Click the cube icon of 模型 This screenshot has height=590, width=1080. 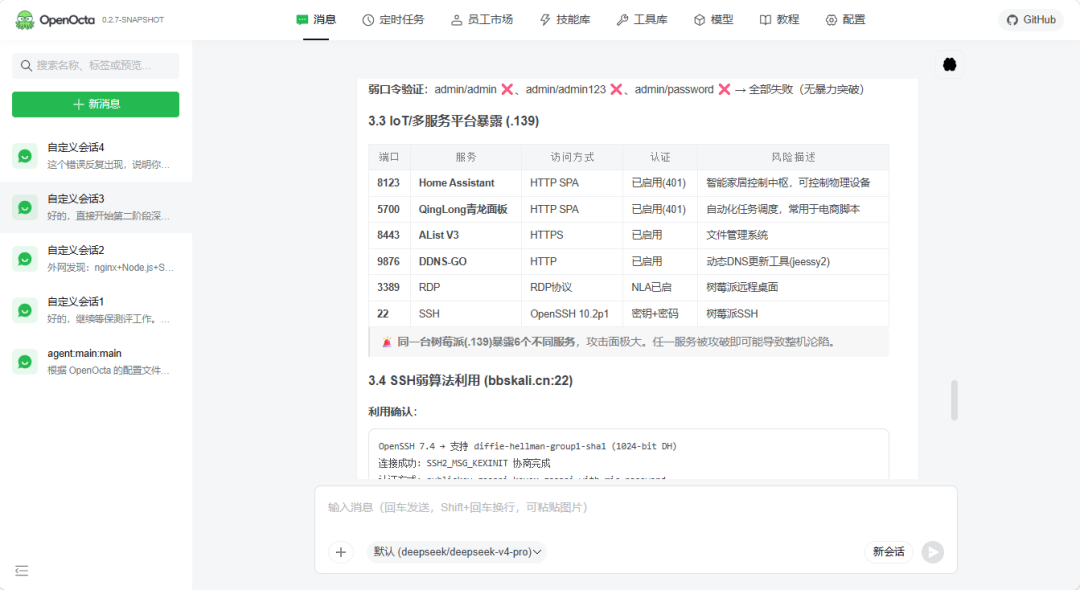(699, 20)
